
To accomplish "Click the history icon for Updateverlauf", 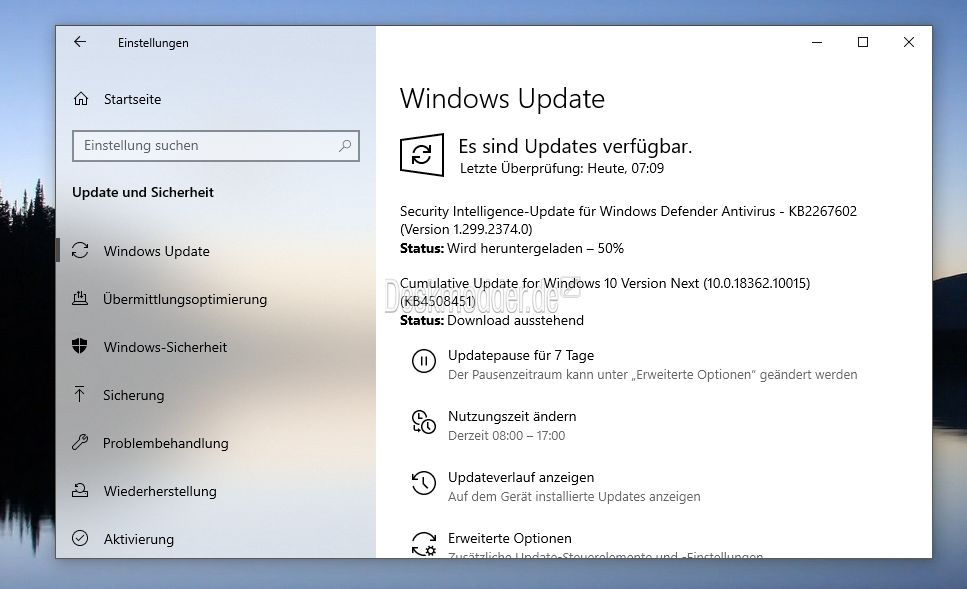I will tap(424, 483).
